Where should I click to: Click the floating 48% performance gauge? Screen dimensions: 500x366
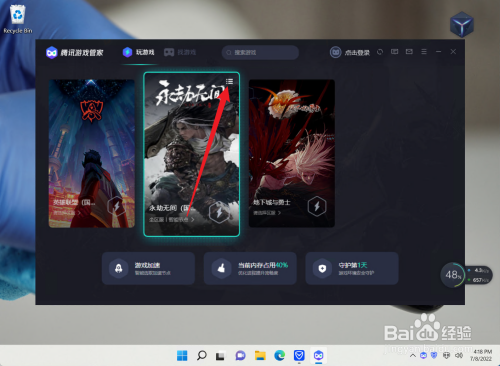click(453, 275)
